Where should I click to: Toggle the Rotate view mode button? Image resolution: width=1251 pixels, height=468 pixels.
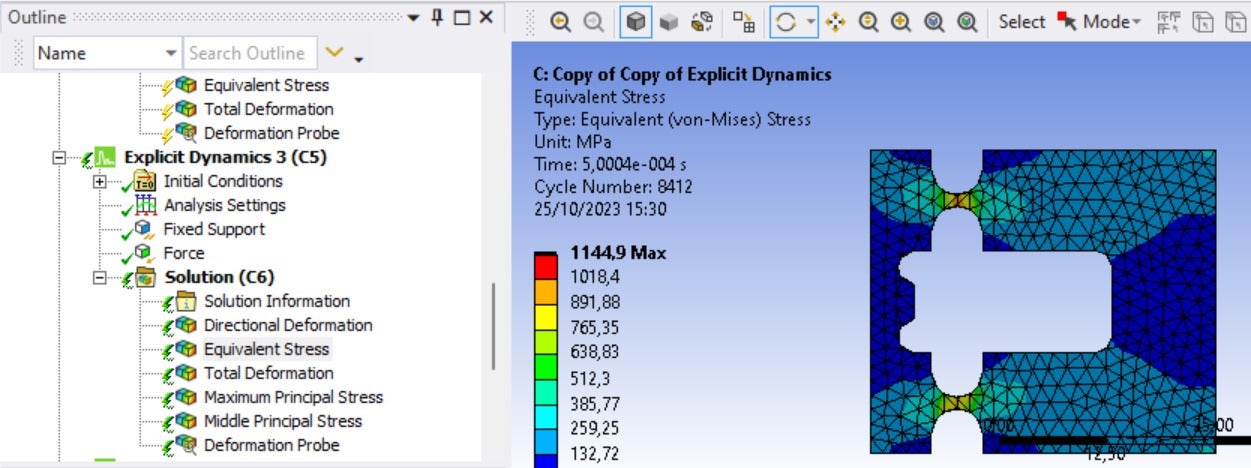(x=786, y=22)
